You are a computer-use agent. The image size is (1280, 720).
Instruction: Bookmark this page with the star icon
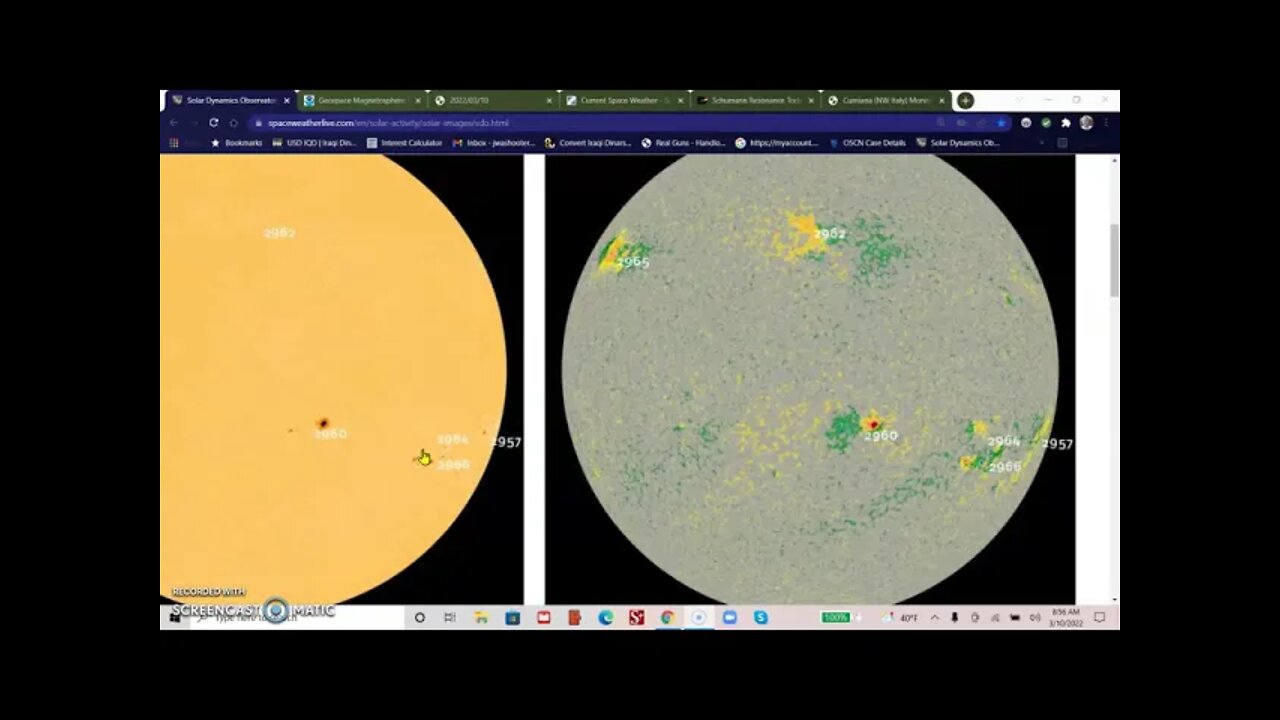click(x=1001, y=123)
